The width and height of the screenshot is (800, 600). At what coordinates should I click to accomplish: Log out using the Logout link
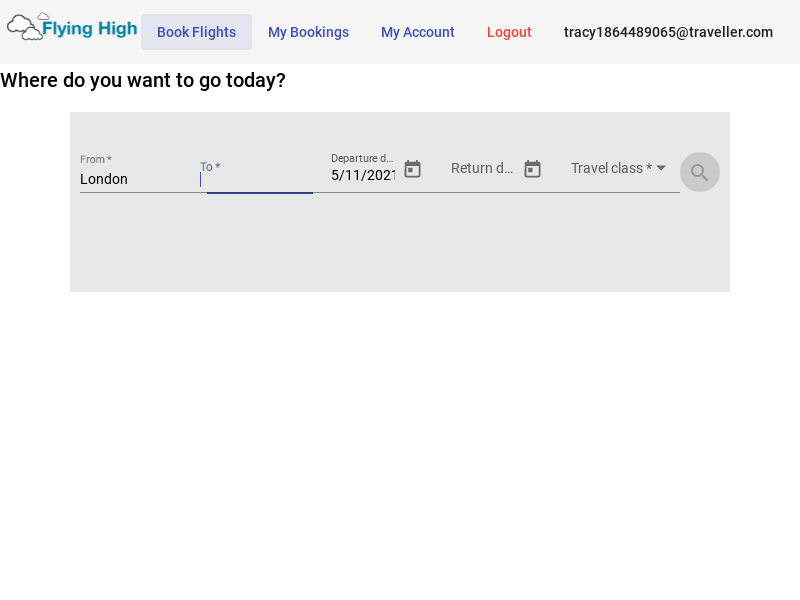click(509, 32)
